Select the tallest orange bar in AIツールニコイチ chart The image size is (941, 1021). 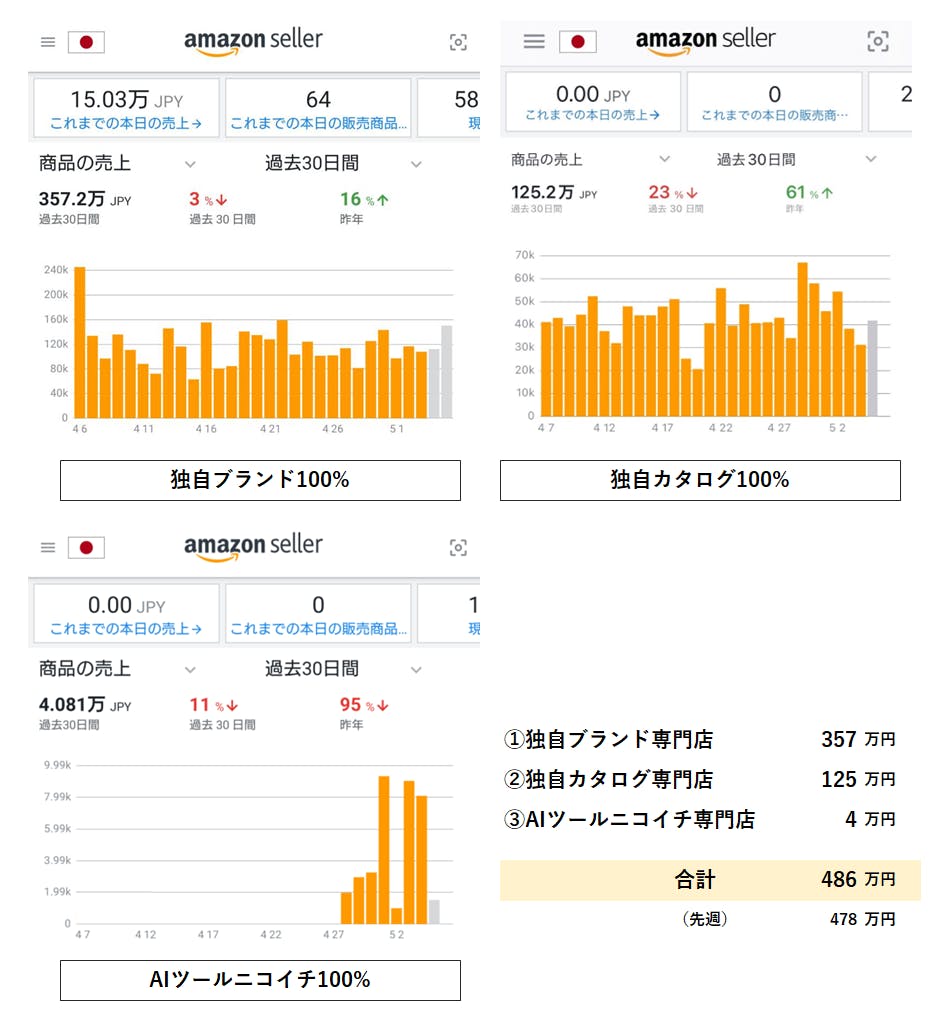tap(383, 849)
